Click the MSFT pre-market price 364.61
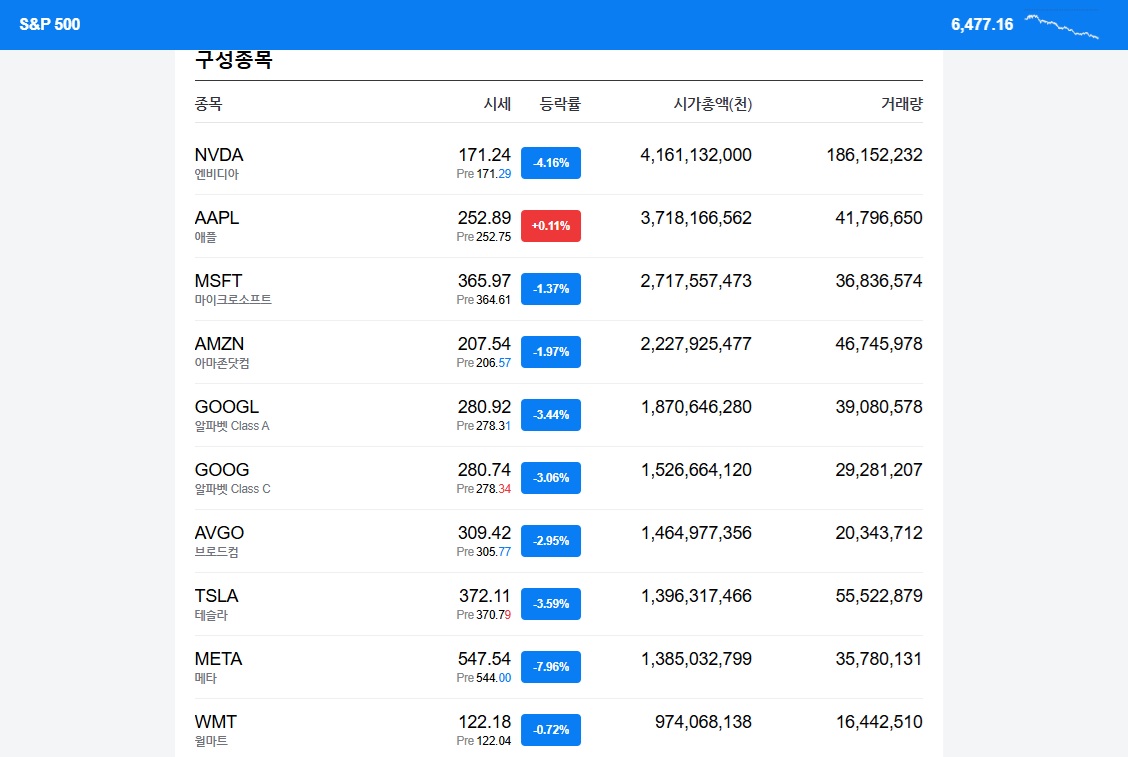The width and height of the screenshot is (1128, 757). [493, 300]
